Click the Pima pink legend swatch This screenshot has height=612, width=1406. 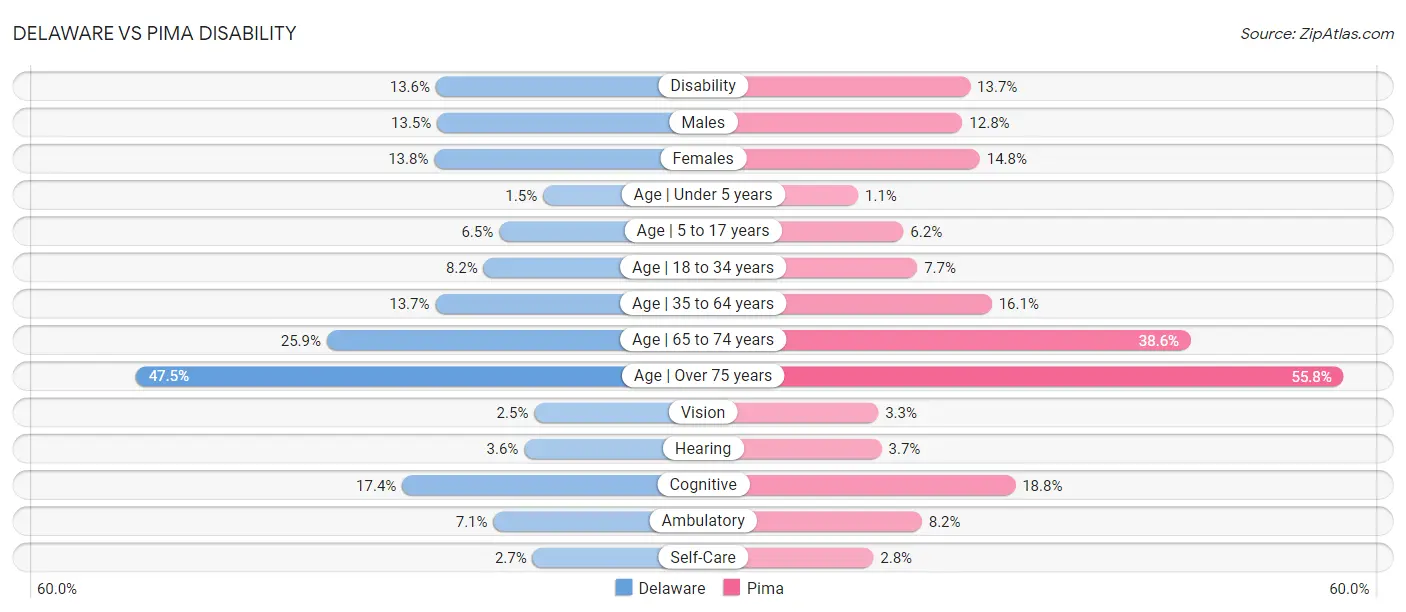731,588
